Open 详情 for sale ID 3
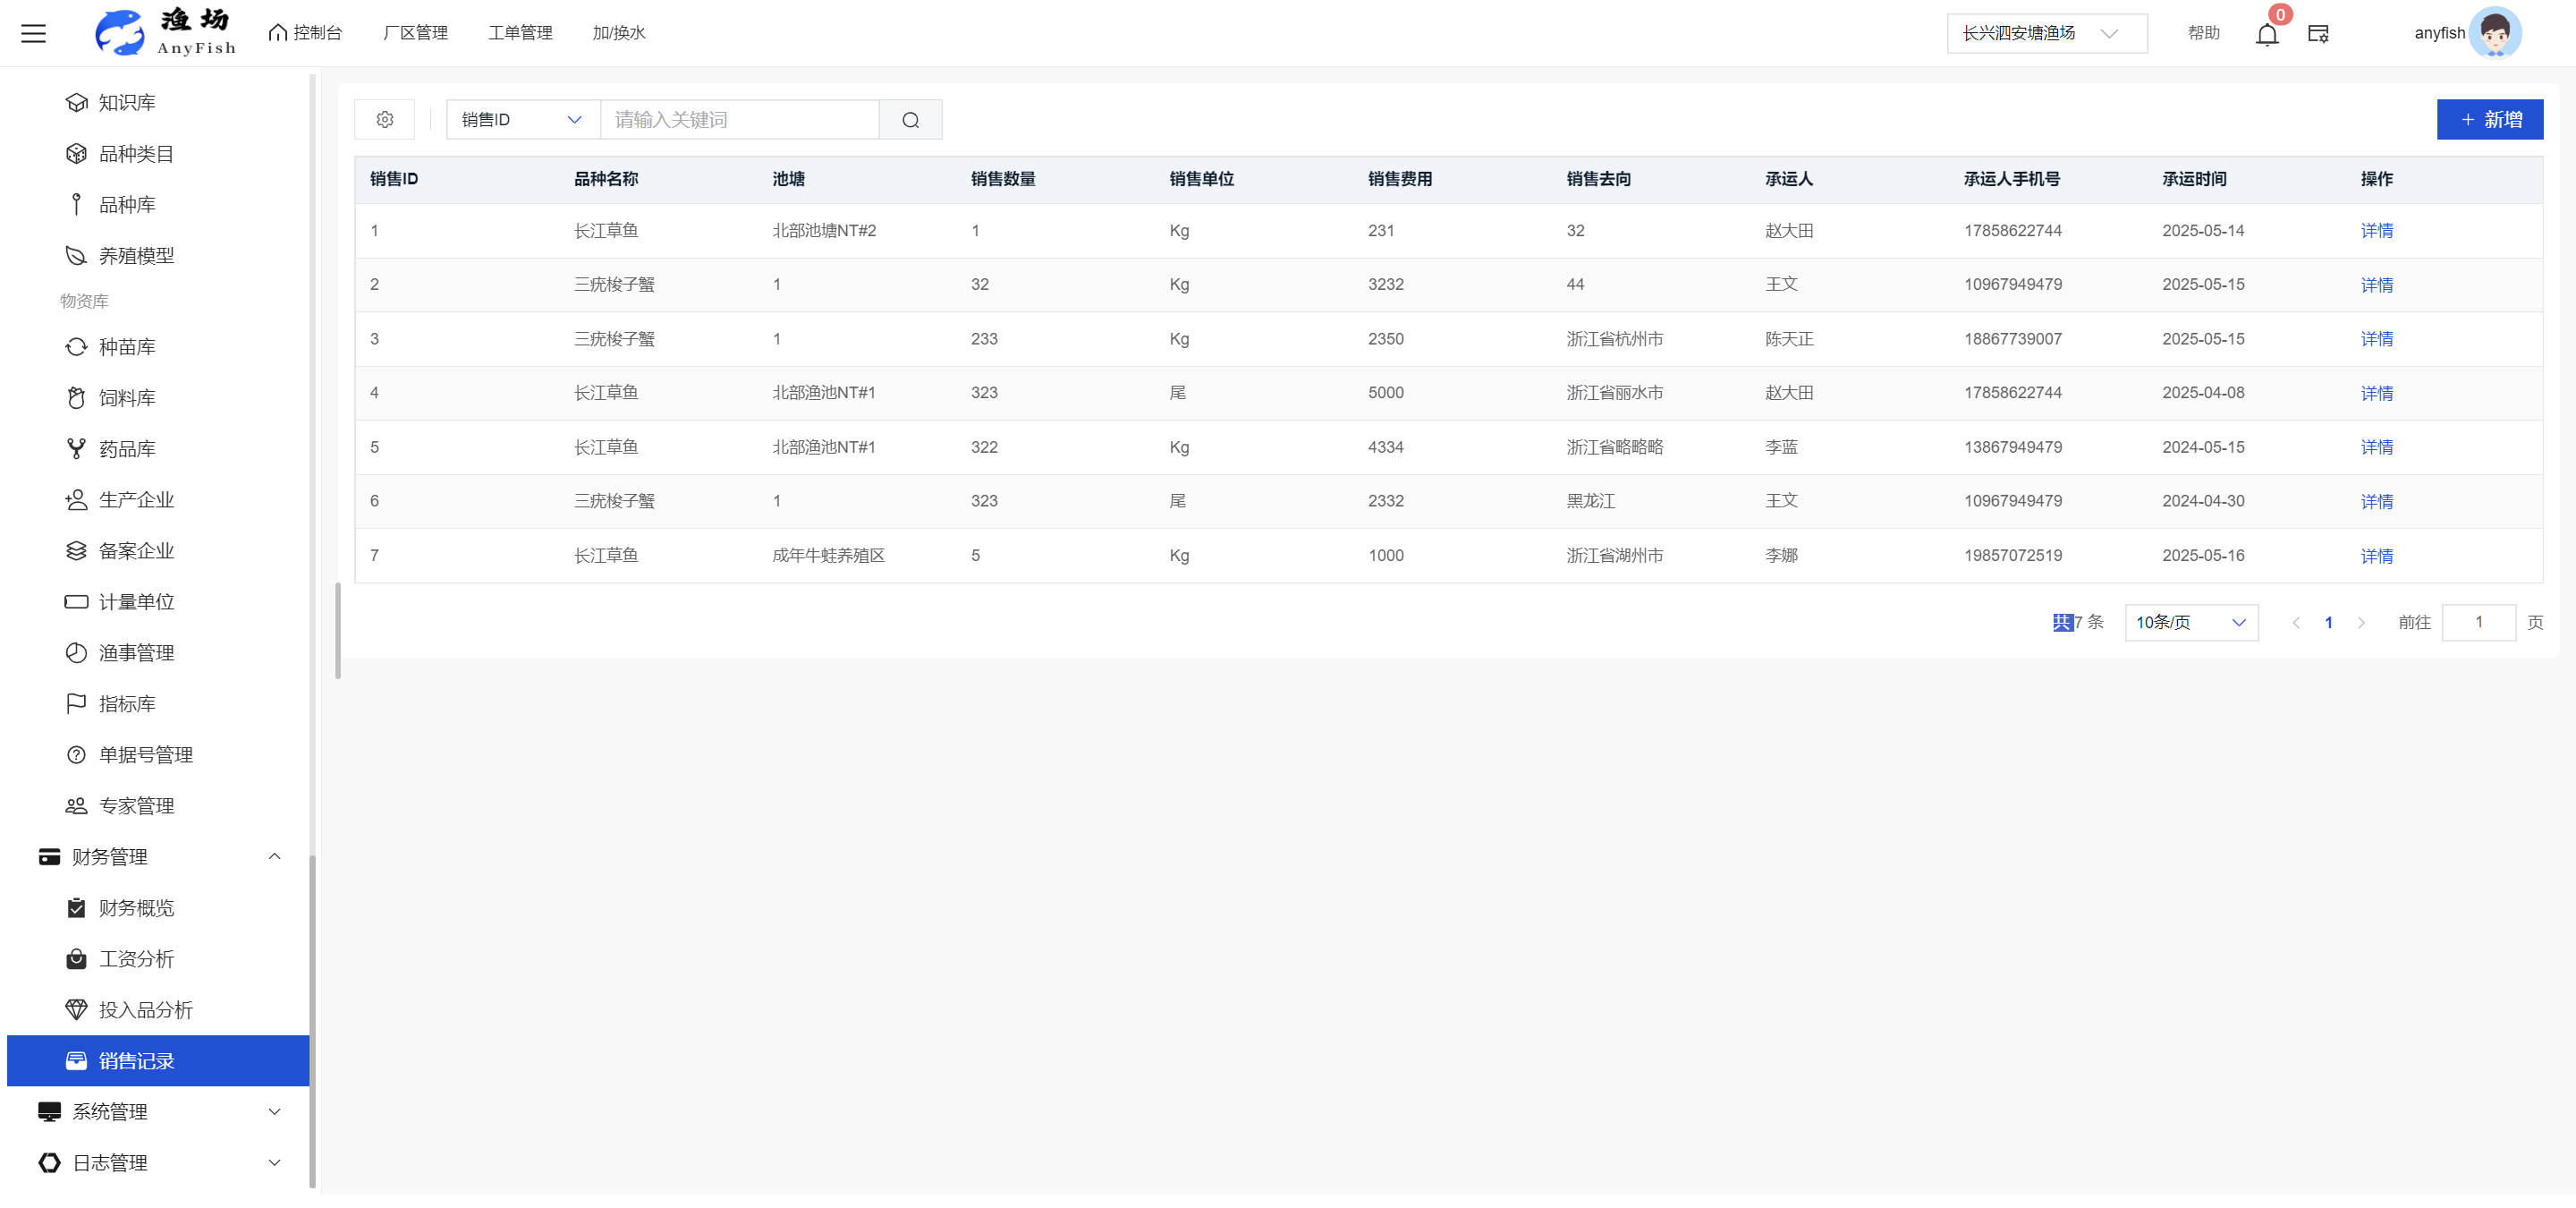Screen dimensions: 2576x1208 pos(2376,338)
